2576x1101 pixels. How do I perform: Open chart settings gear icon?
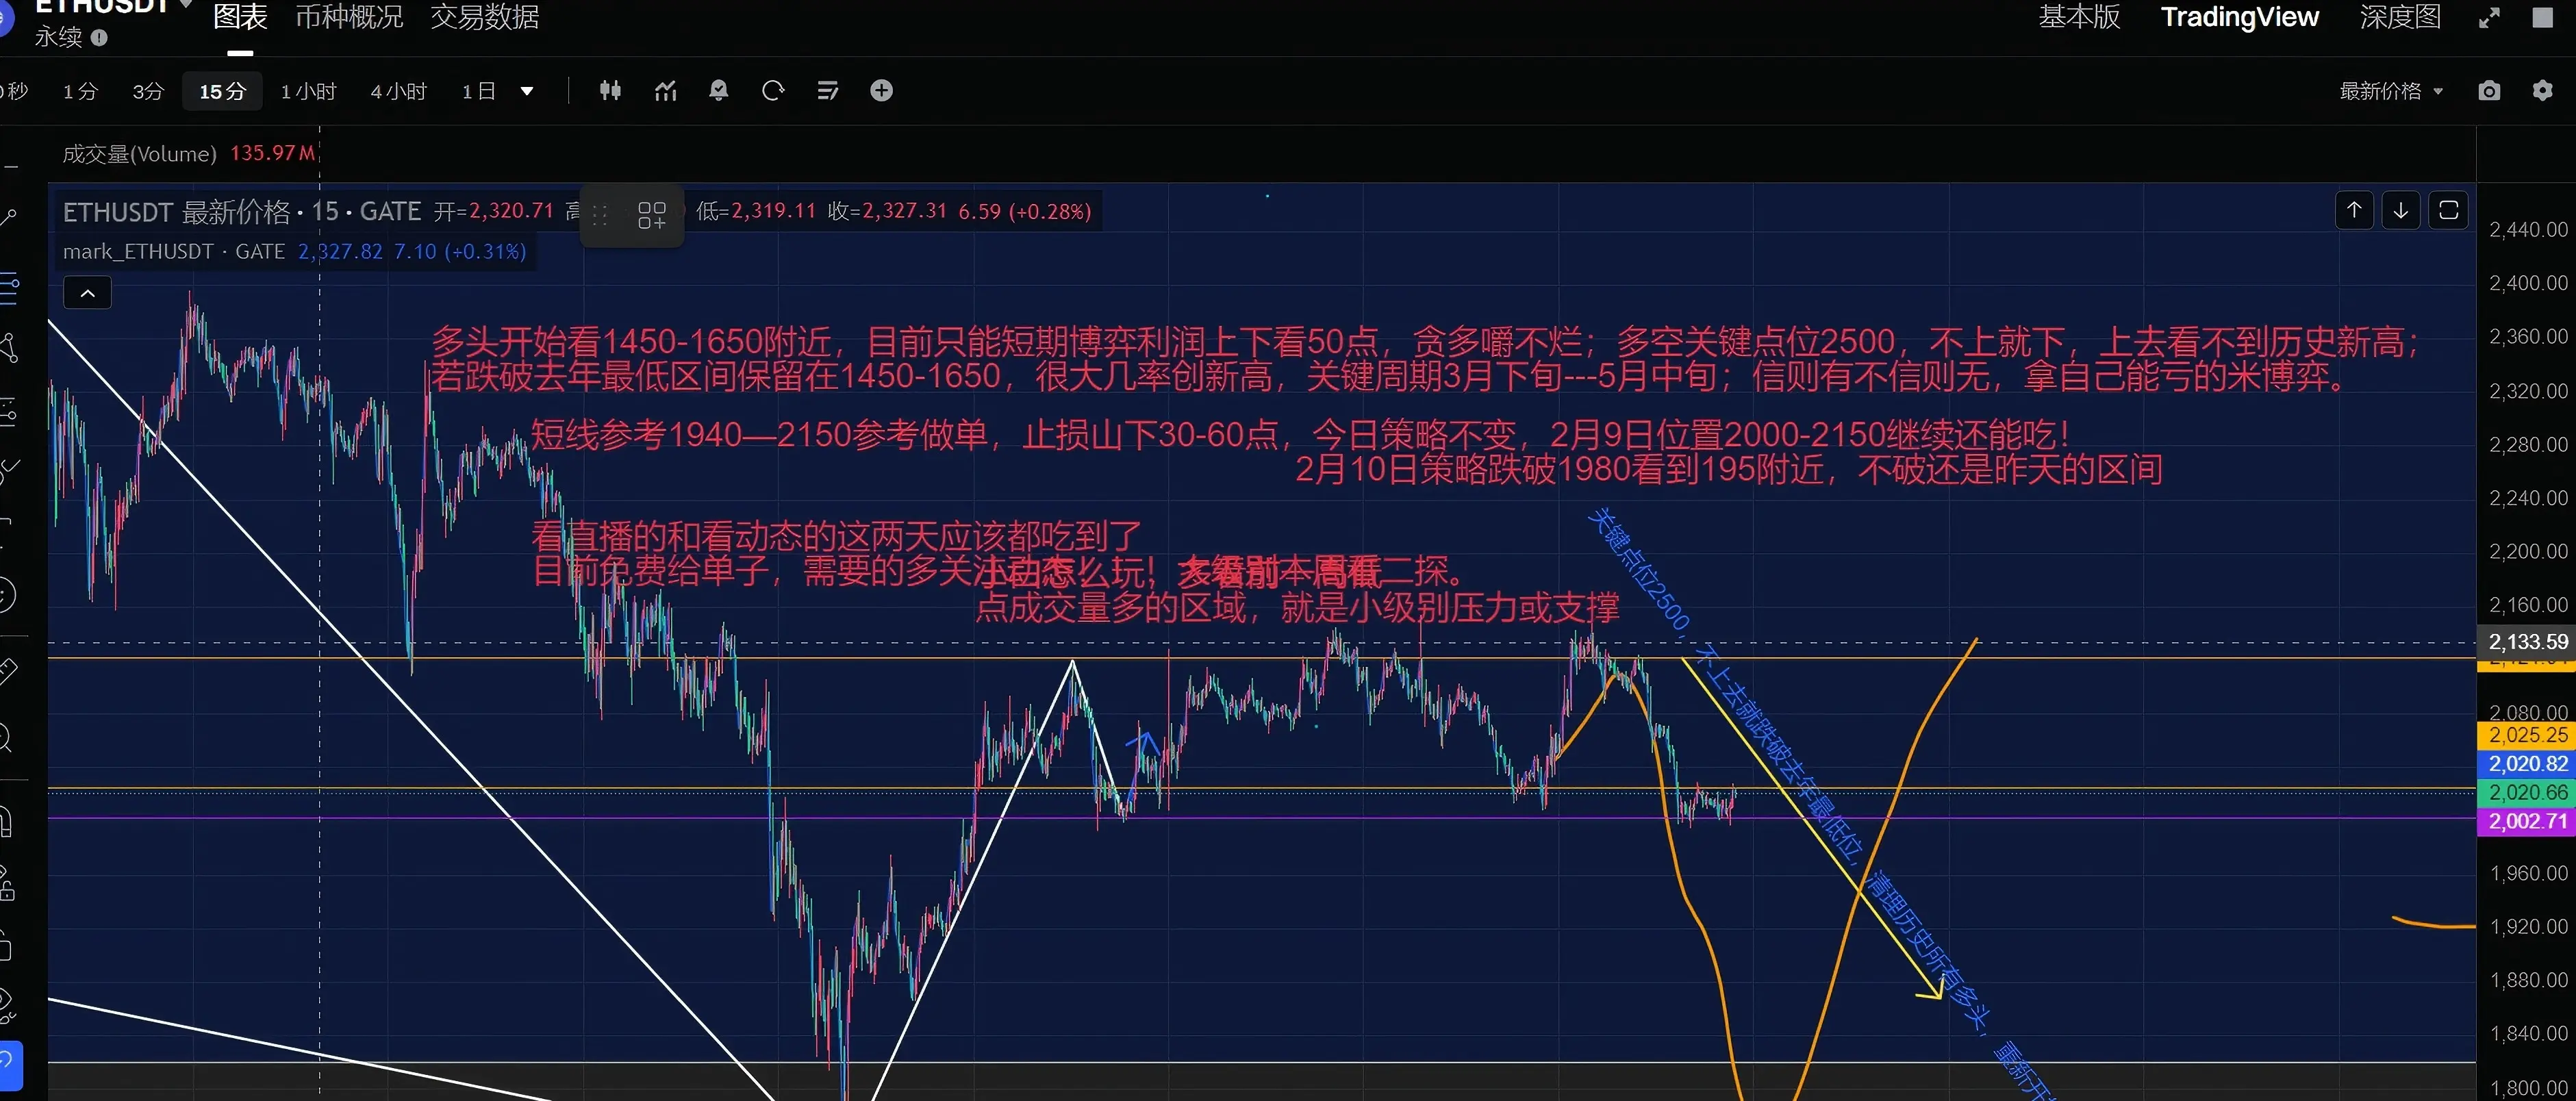[2542, 91]
